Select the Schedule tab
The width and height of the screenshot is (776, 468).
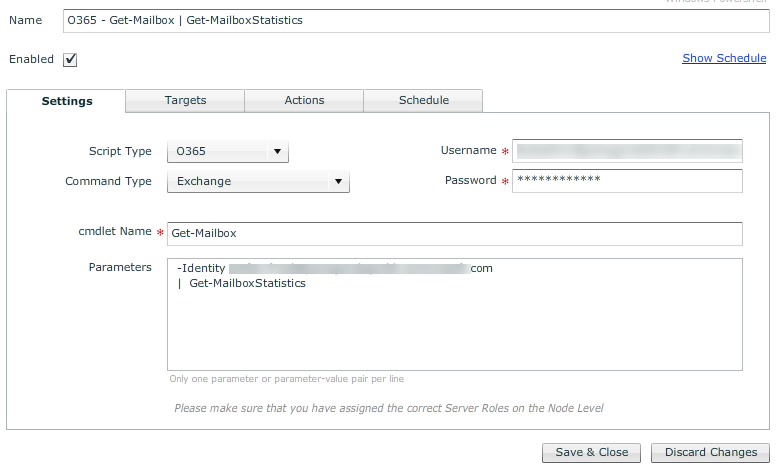tap(423, 100)
